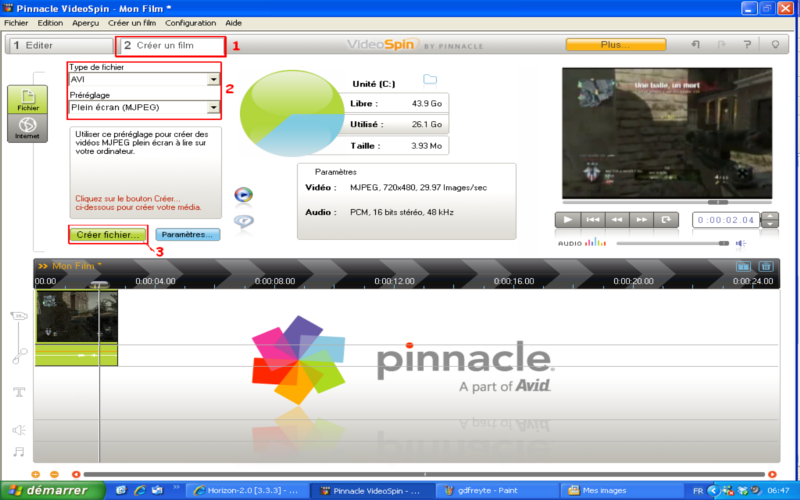Select the Fichier output option
The width and height of the screenshot is (800, 500).
[28, 99]
